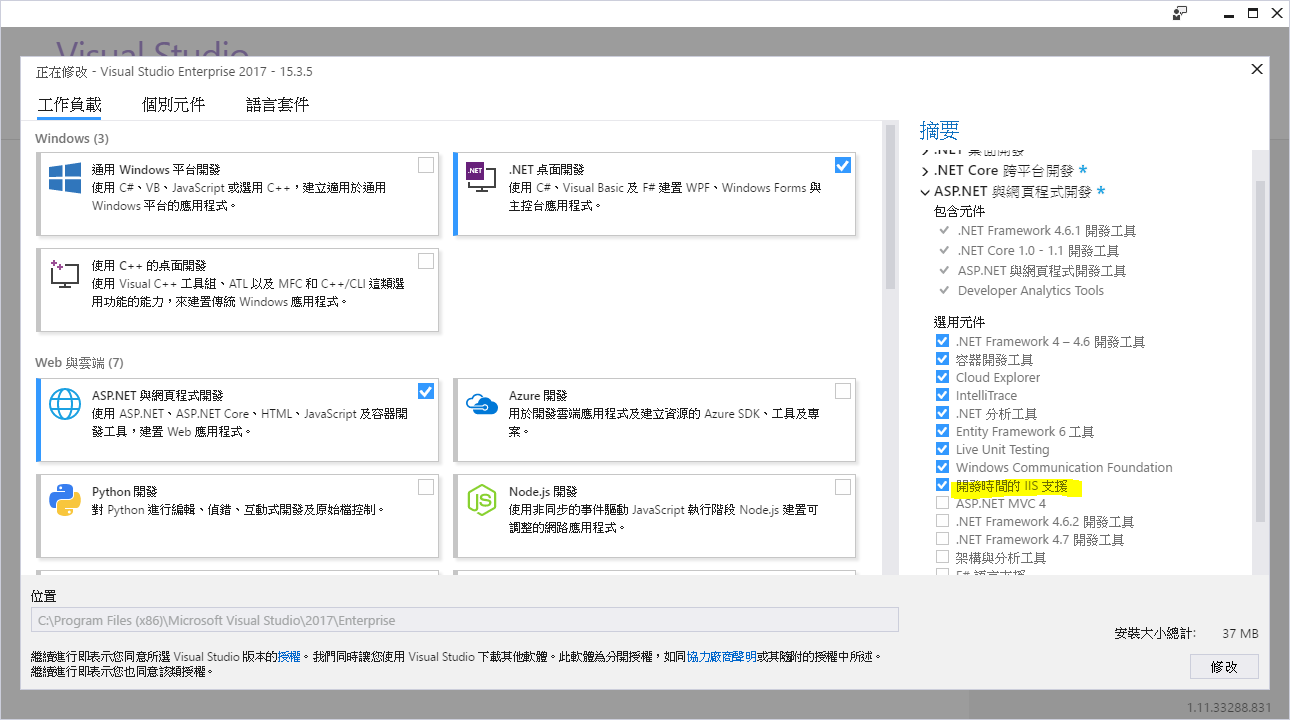Switch to 個別元件 tab

(x=173, y=104)
